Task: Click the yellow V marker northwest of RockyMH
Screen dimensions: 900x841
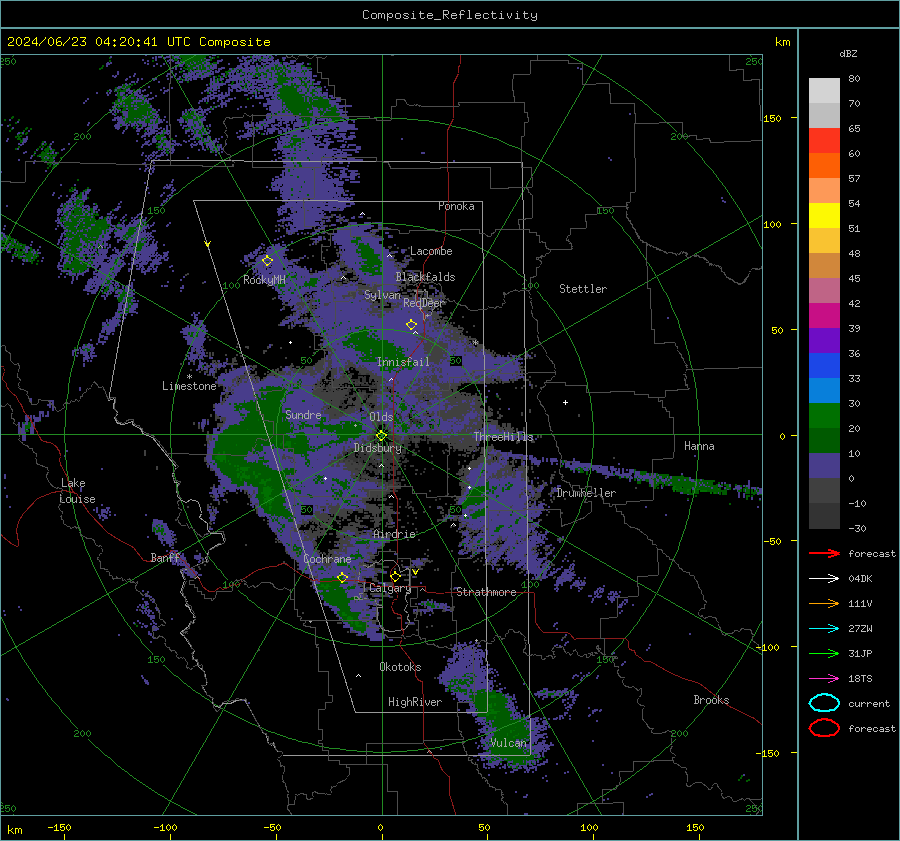Action: tap(208, 244)
